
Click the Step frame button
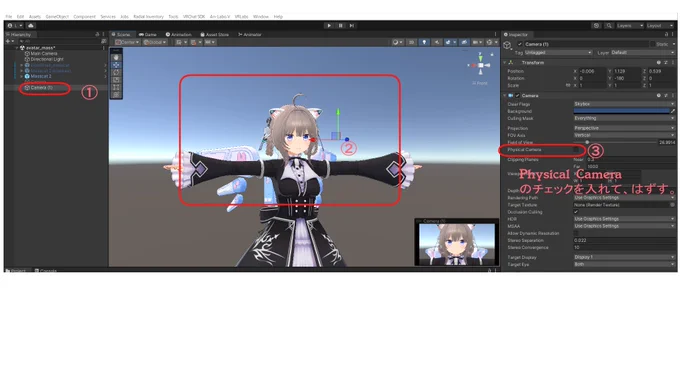pos(352,26)
